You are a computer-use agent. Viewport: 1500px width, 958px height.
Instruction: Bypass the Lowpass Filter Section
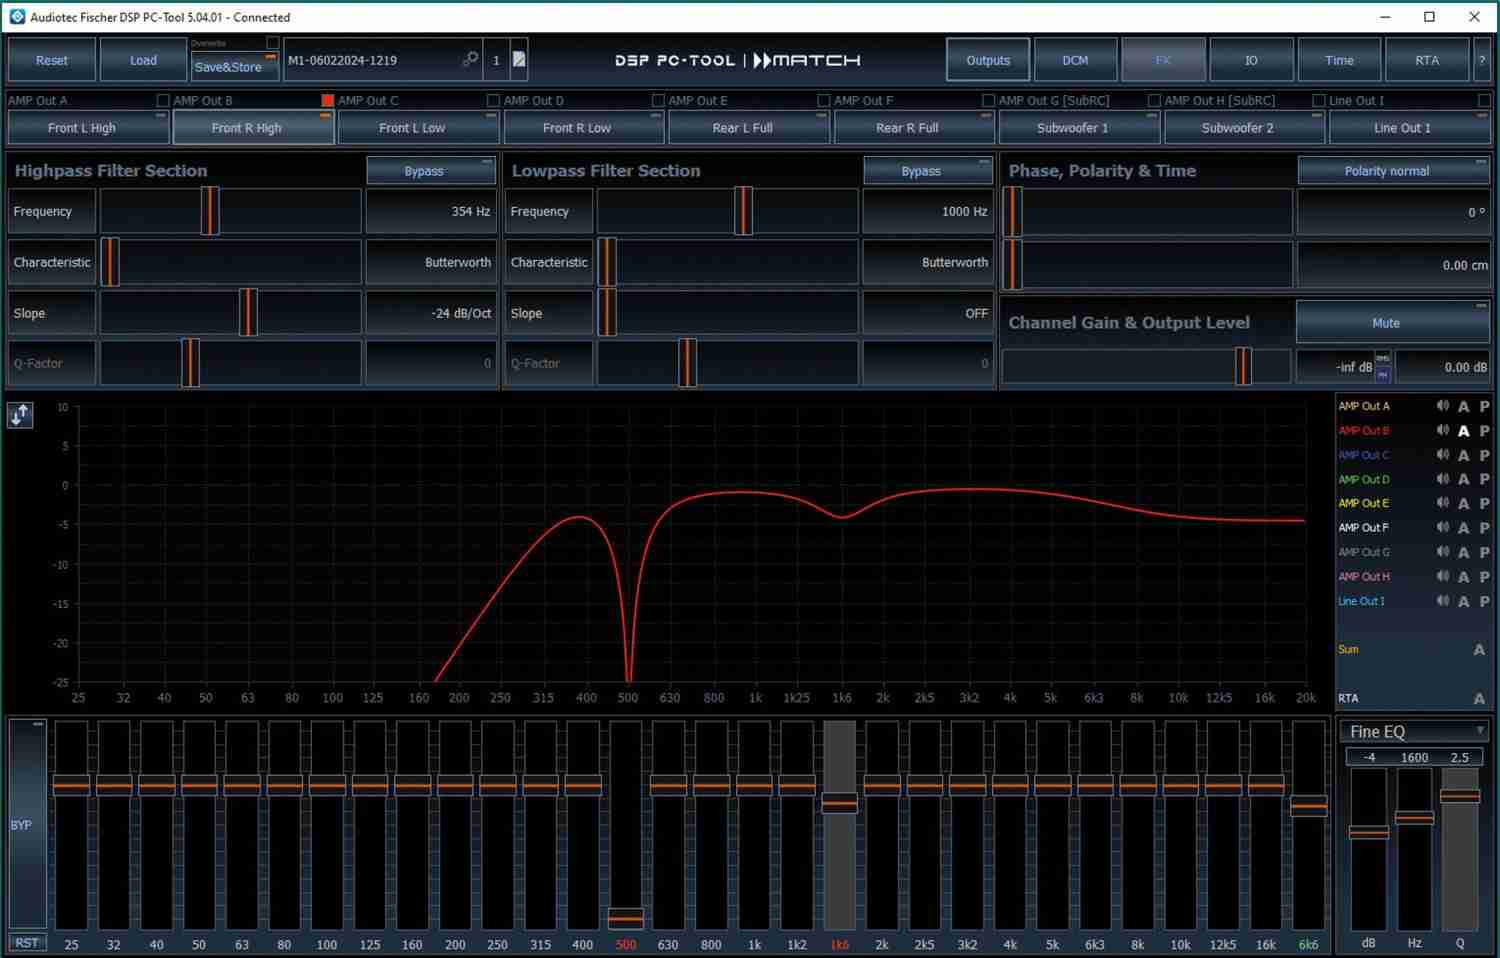click(x=928, y=171)
